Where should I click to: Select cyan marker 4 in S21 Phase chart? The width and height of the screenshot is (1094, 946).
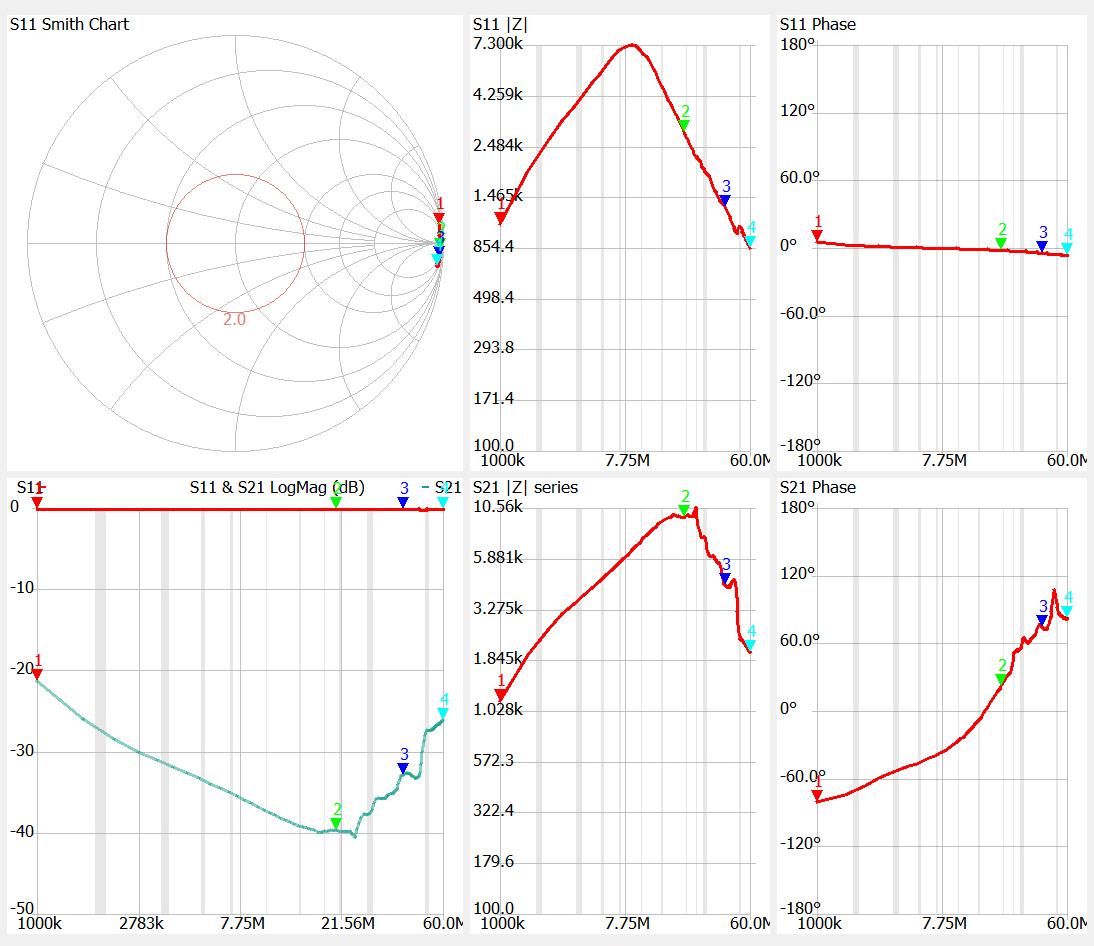click(x=1067, y=610)
